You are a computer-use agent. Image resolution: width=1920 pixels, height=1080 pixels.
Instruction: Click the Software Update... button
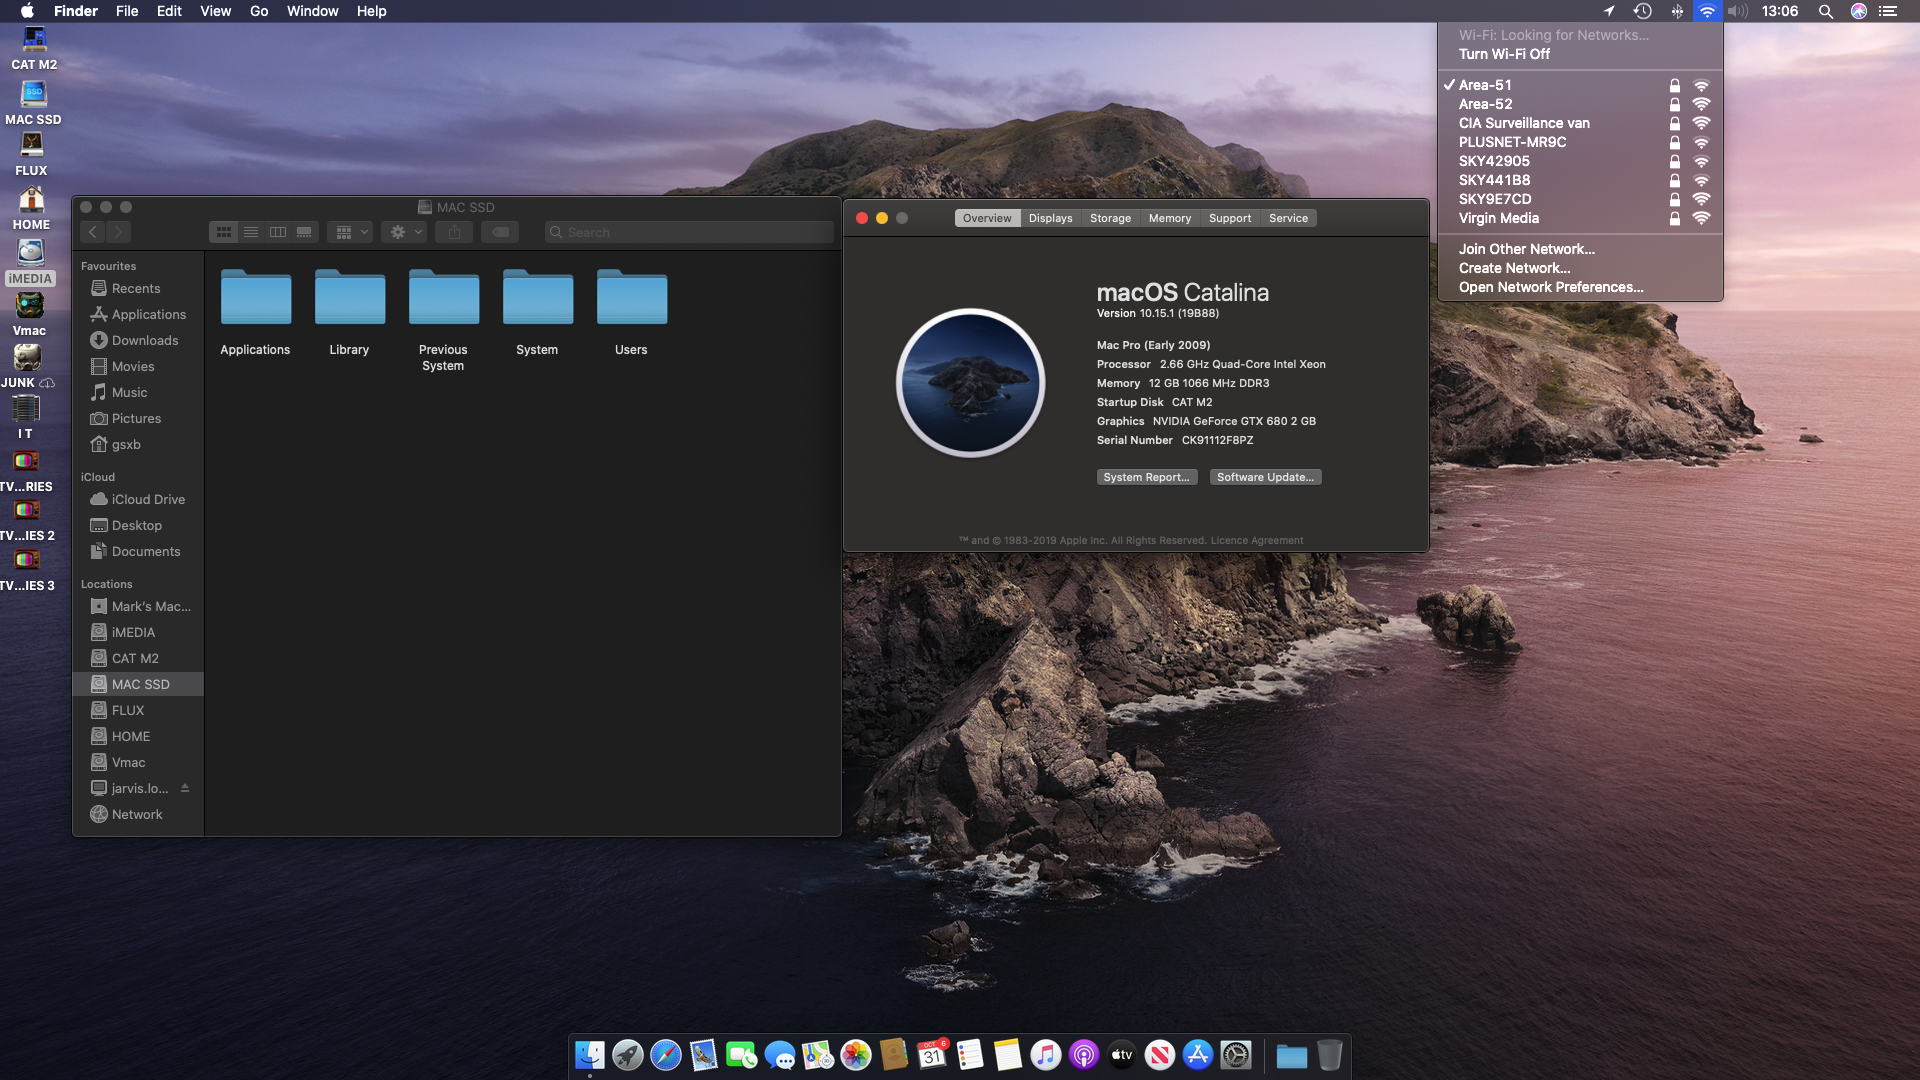pyautogui.click(x=1265, y=477)
